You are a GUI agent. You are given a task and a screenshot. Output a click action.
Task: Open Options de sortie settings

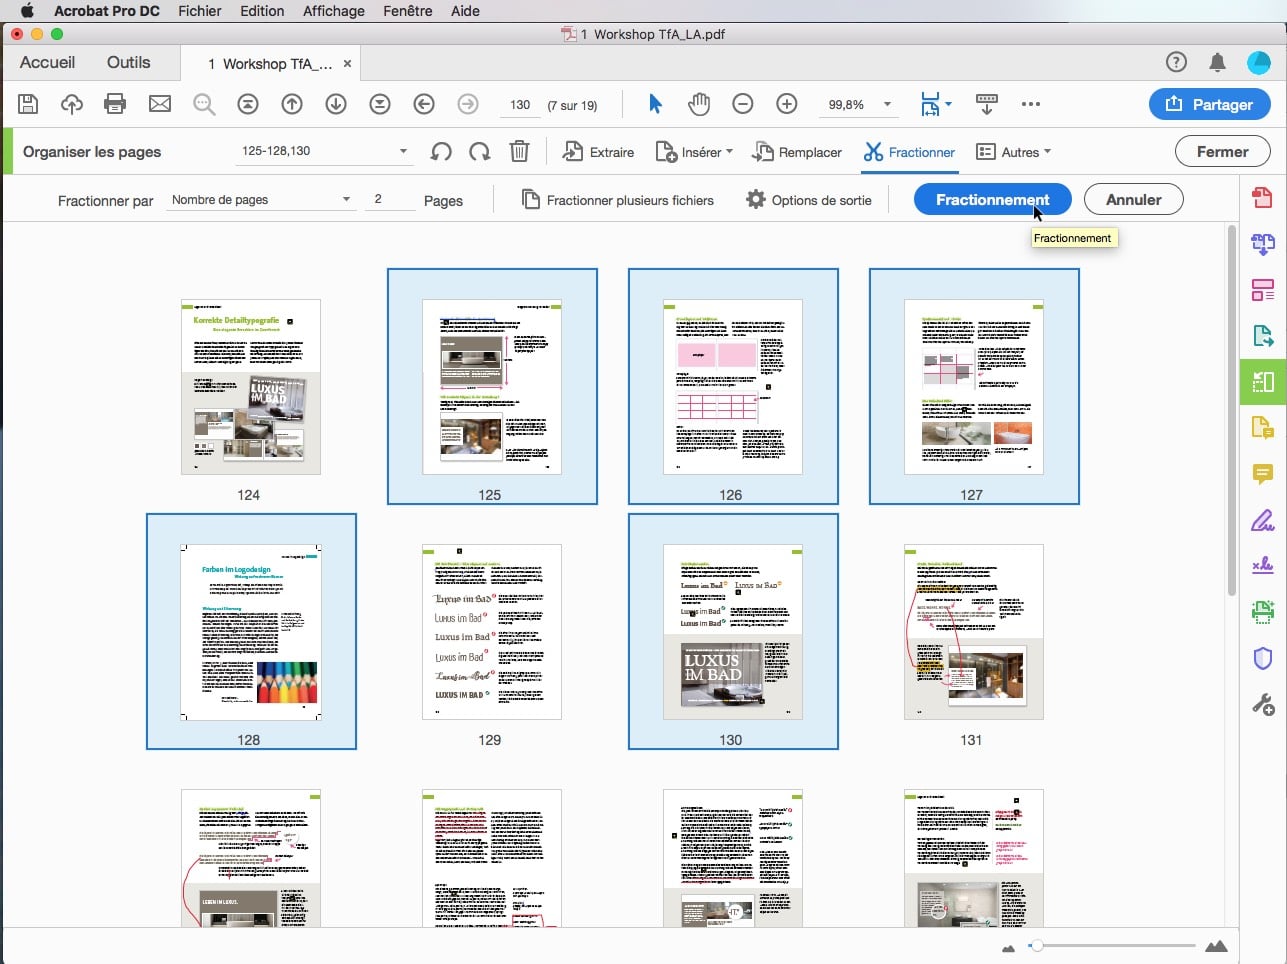[809, 200]
